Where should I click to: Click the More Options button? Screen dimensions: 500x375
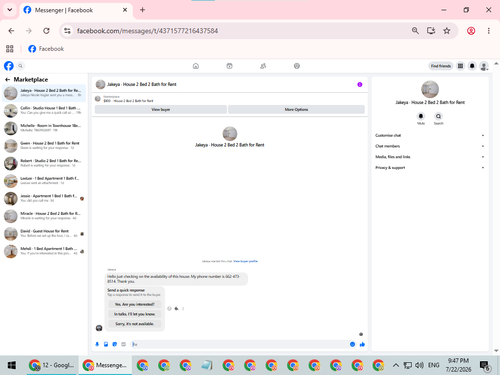tap(296, 109)
